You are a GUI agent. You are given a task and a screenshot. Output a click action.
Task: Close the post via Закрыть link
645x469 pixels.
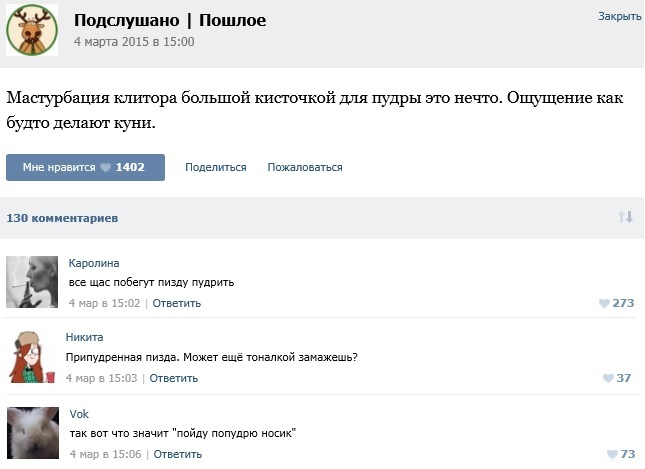point(619,16)
